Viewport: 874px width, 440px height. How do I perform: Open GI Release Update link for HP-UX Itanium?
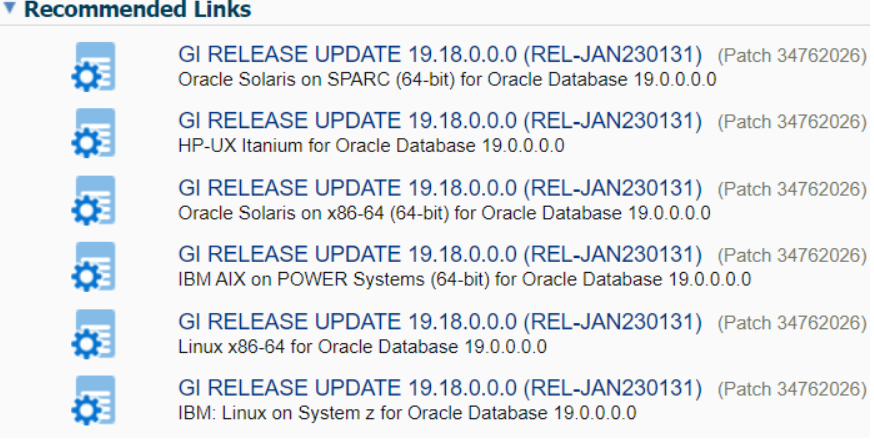440,121
